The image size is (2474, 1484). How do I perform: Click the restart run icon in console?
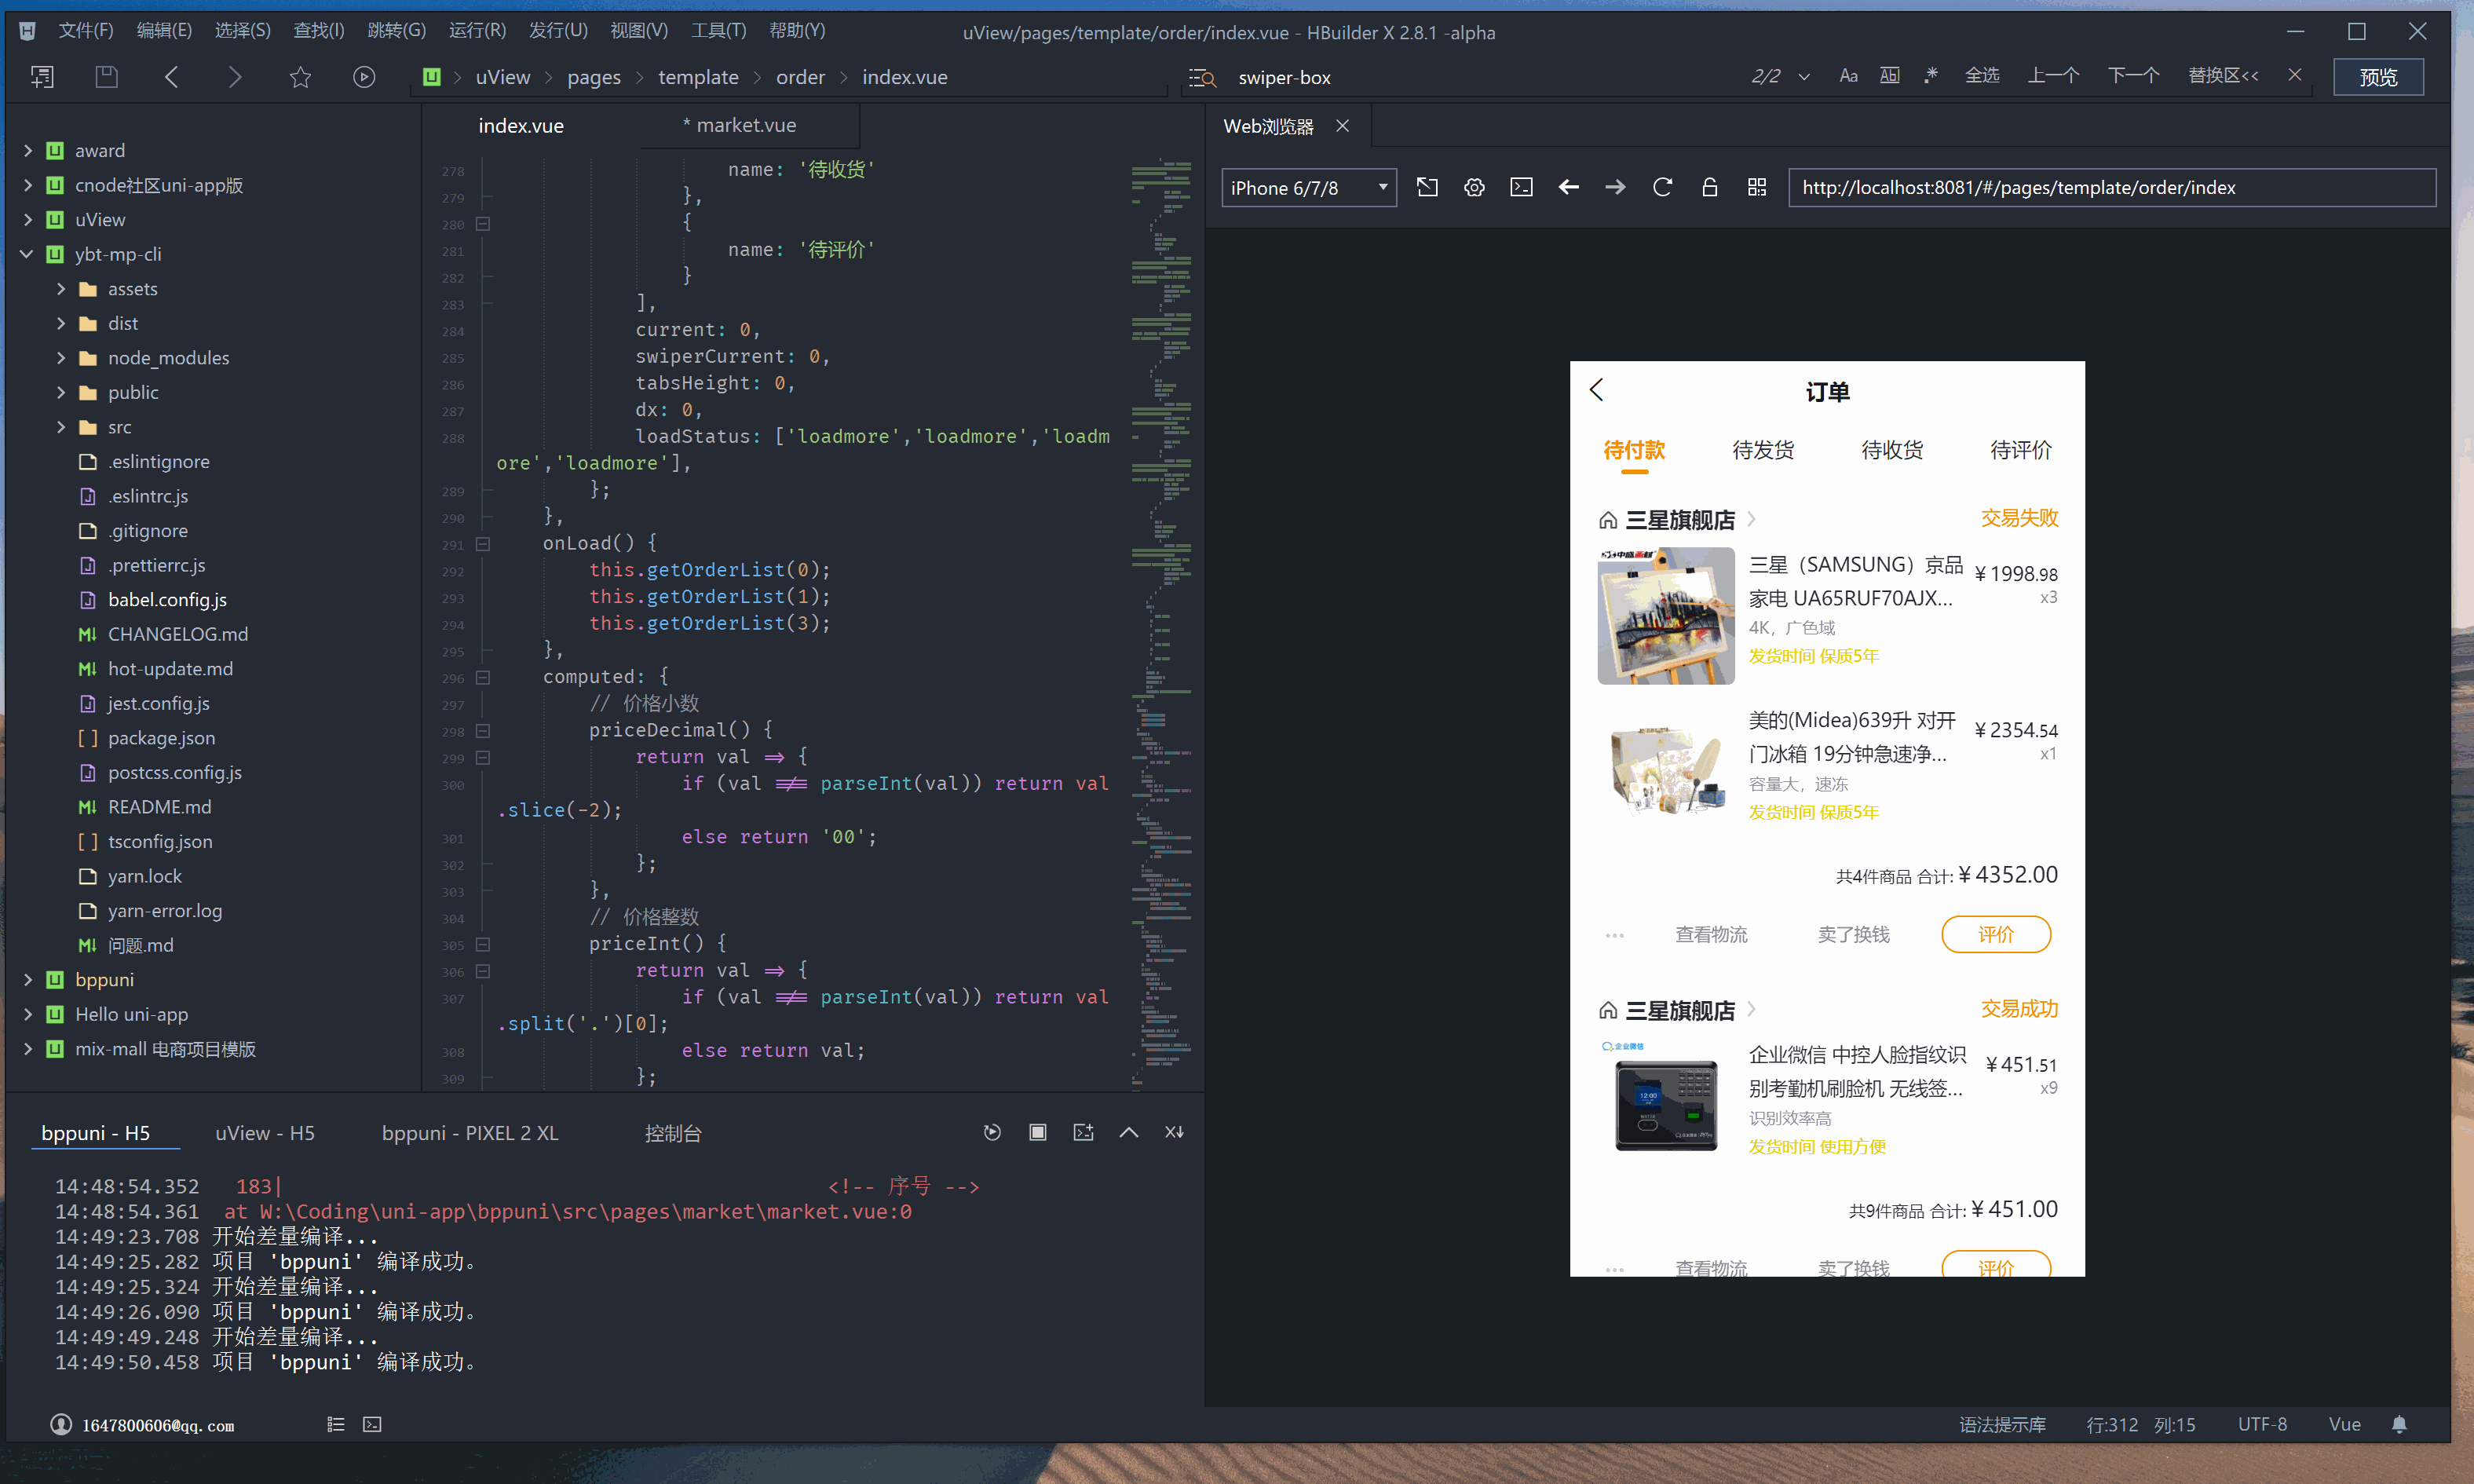click(992, 1132)
